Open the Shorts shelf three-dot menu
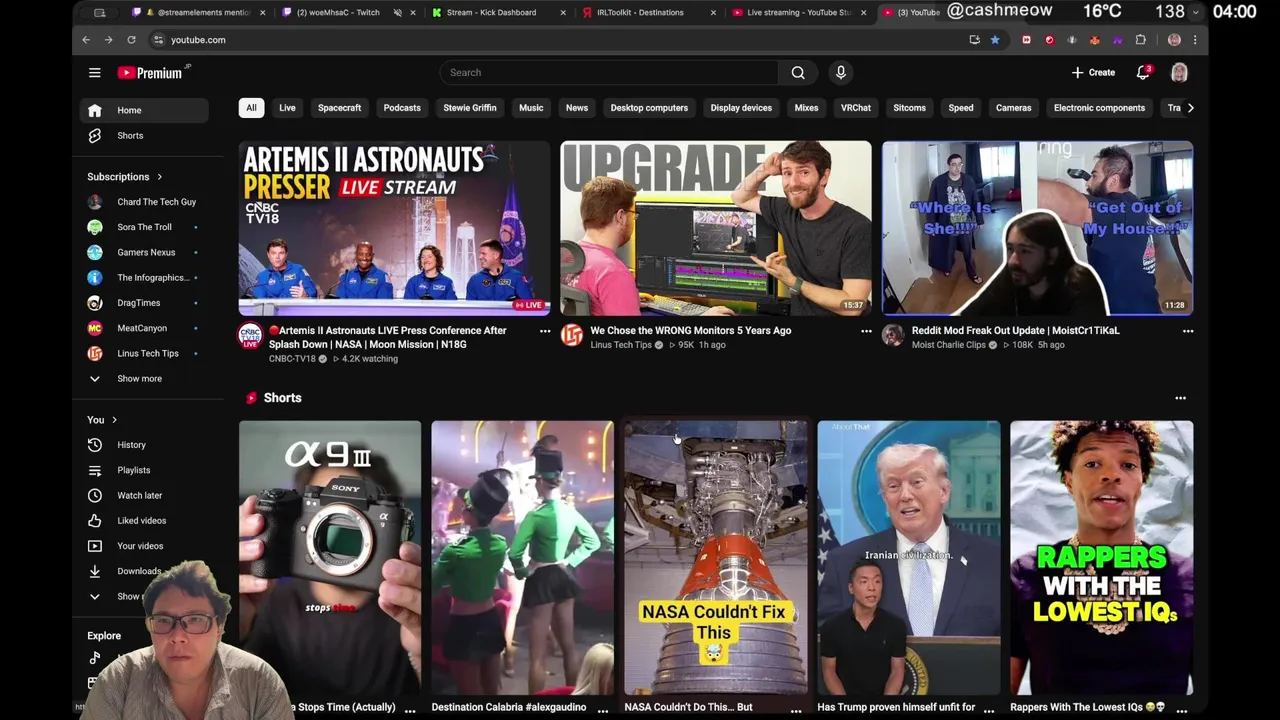Screen dimensions: 1280x720 click(1180, 398)
